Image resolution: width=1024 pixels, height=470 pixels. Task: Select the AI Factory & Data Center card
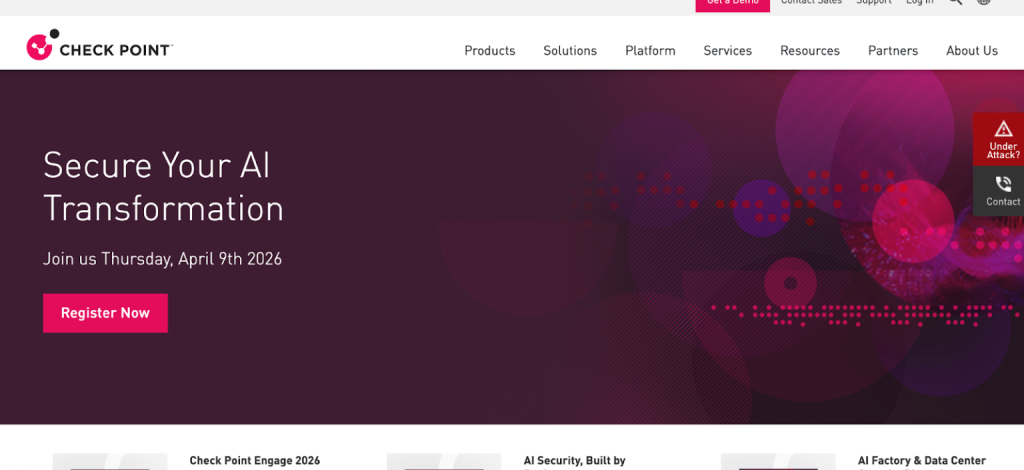click(x=921, y=461)
